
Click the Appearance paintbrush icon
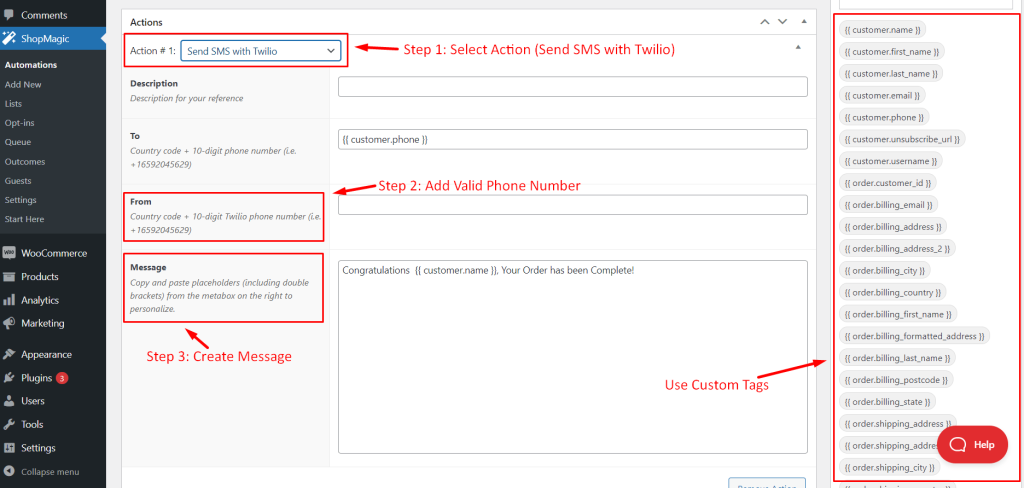(x=9, y=354)
